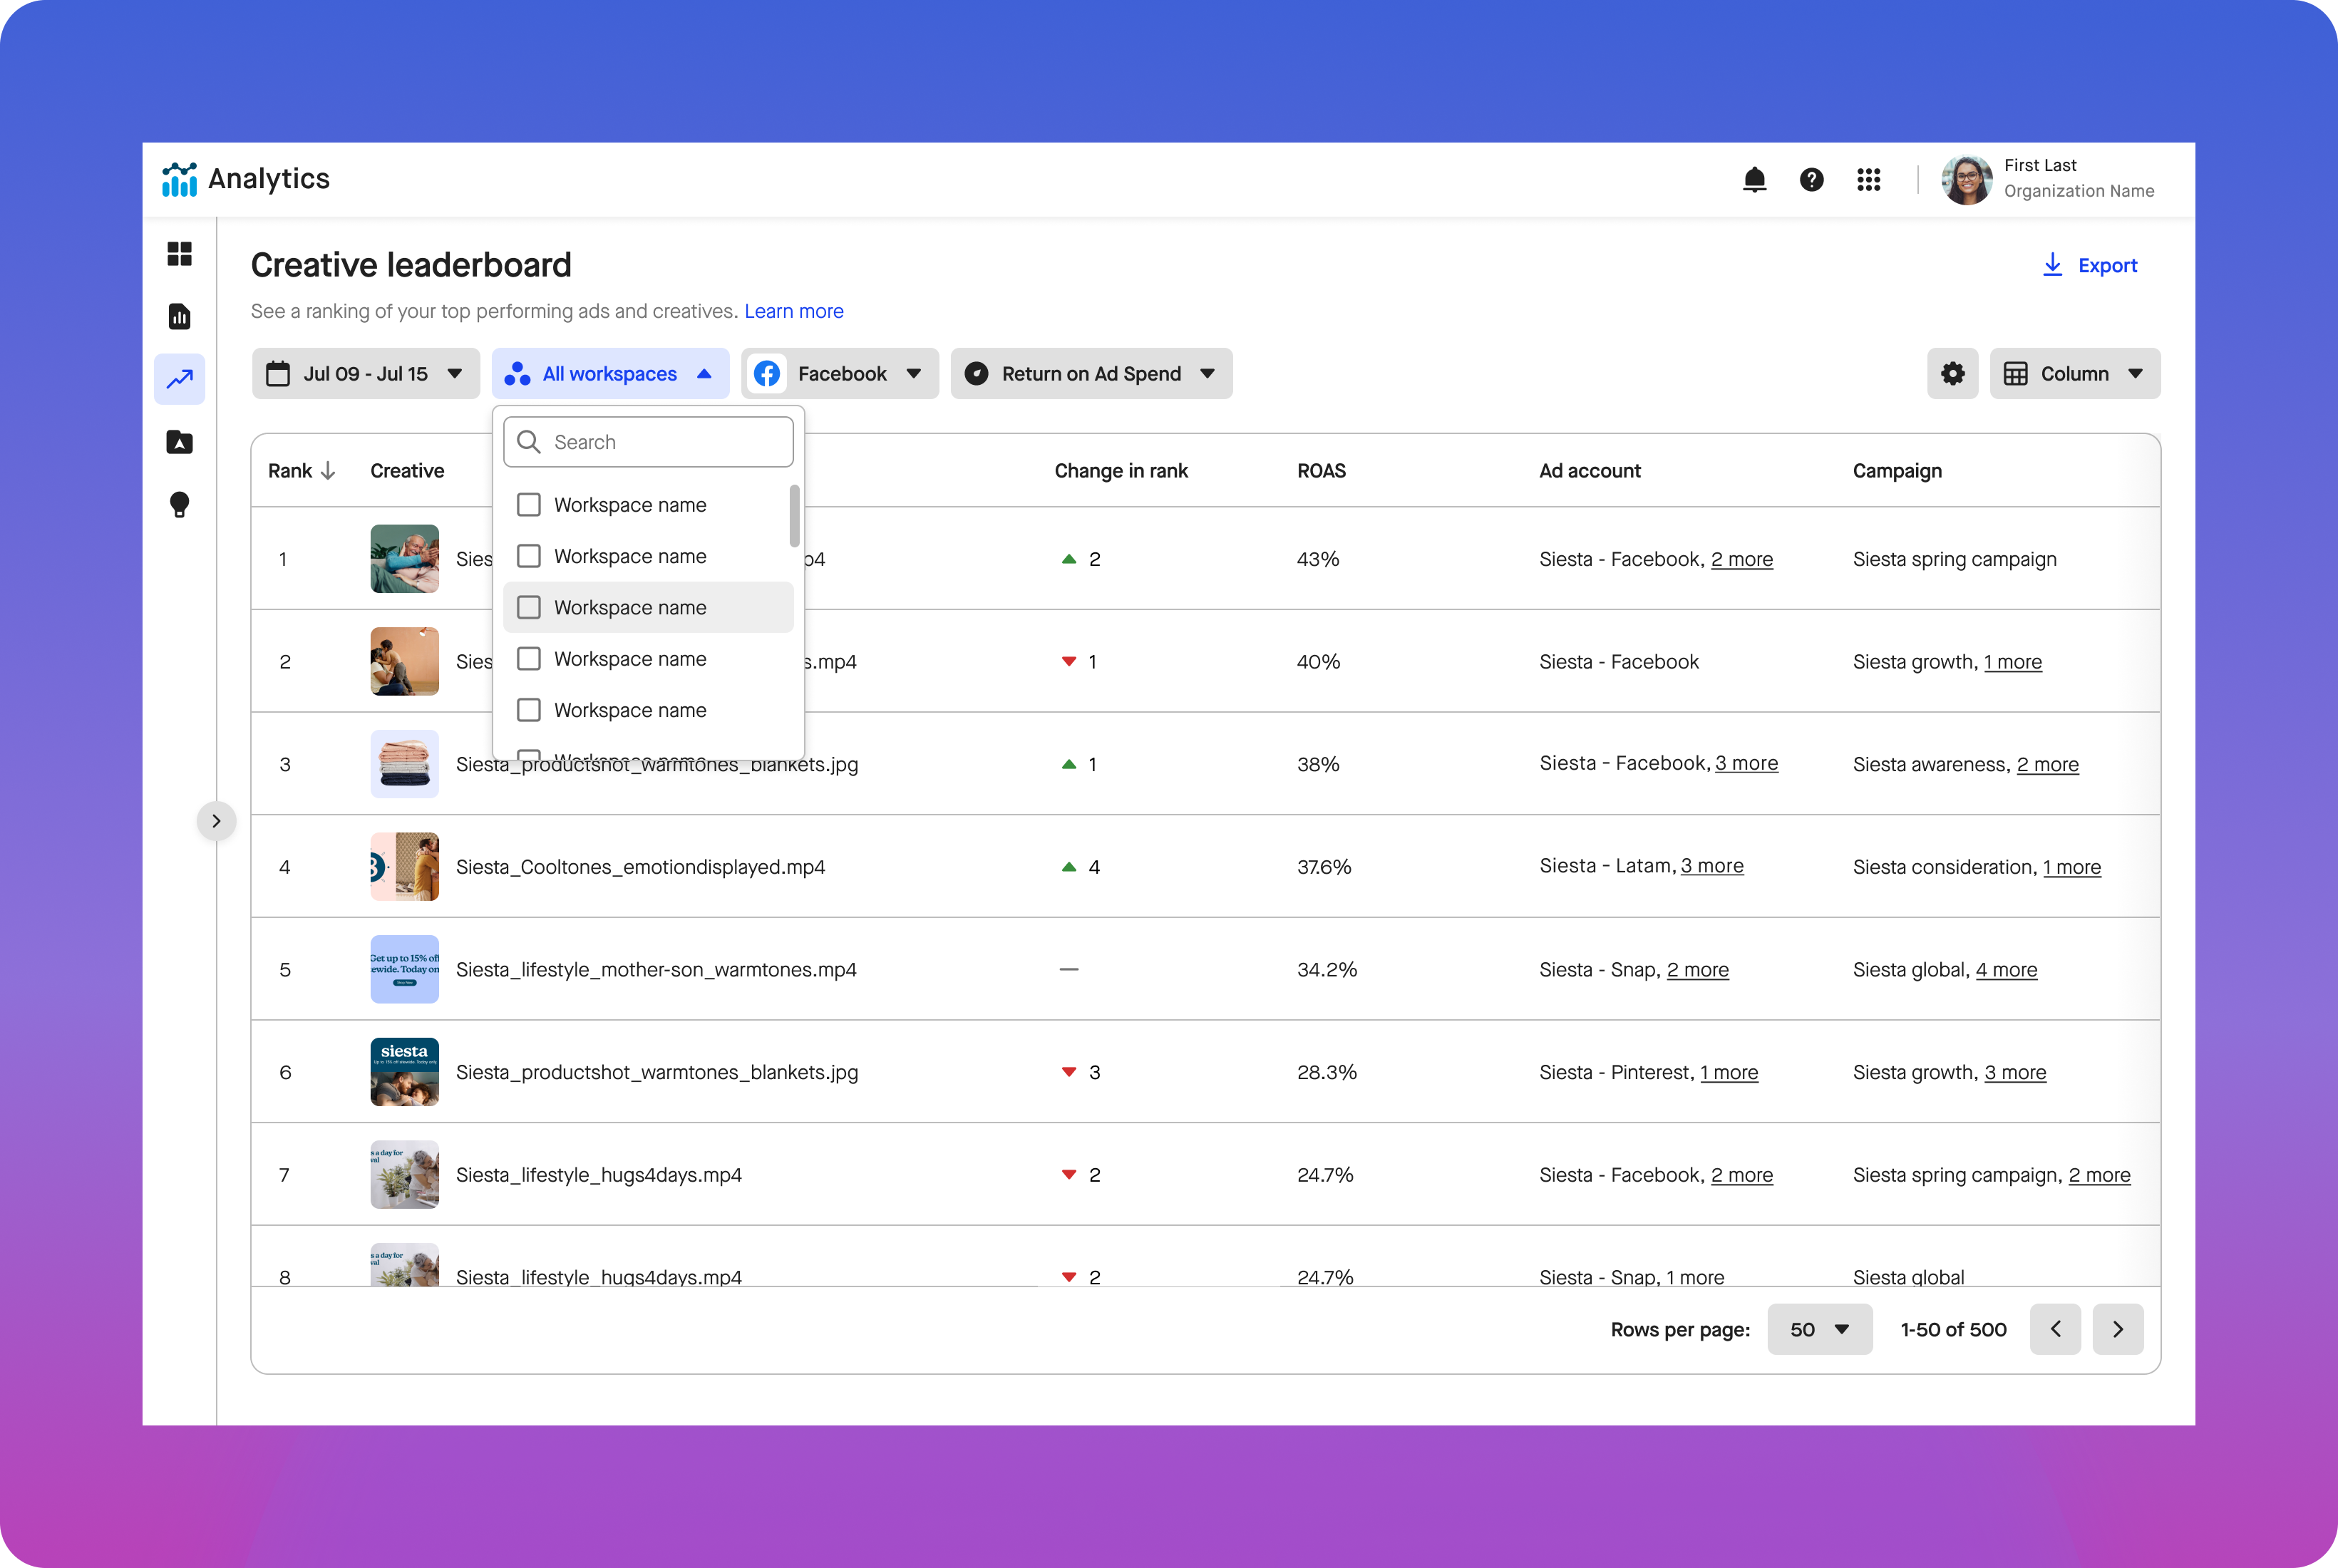Expand the collapsed sidebar chevron
This screenshot has height=1568, width=2338.
click(216, 821)
